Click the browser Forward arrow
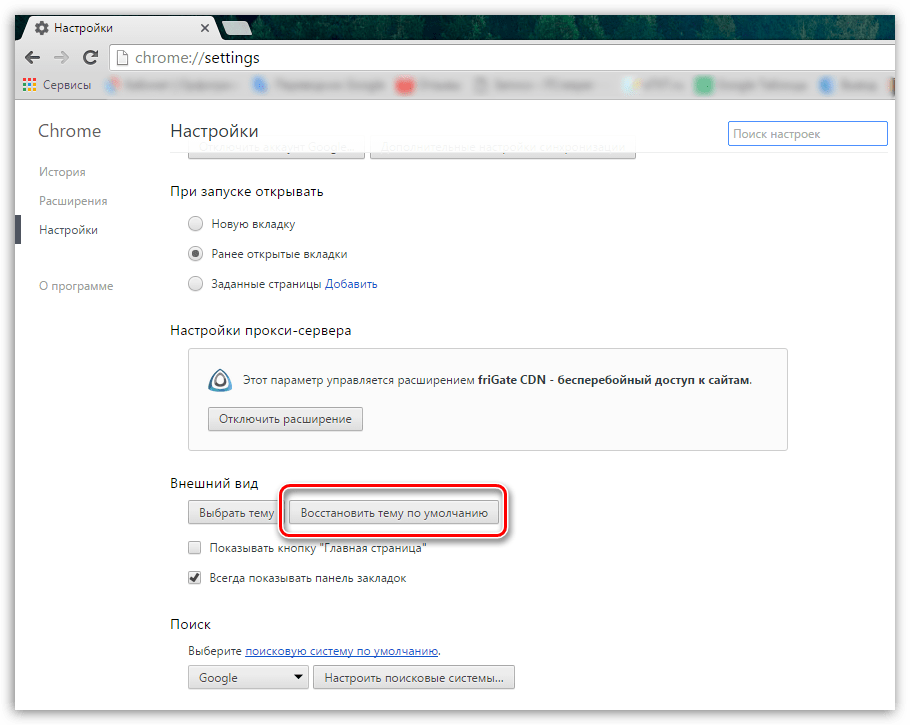The width and height of the screenshot is (910, 725). click(x=61, y=57)
